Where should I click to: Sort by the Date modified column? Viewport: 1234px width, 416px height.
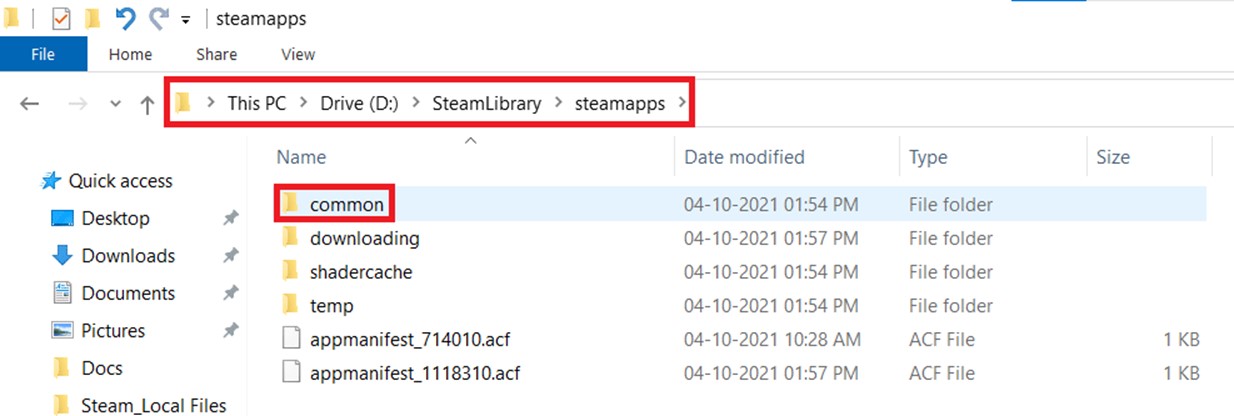coord(744,157)
